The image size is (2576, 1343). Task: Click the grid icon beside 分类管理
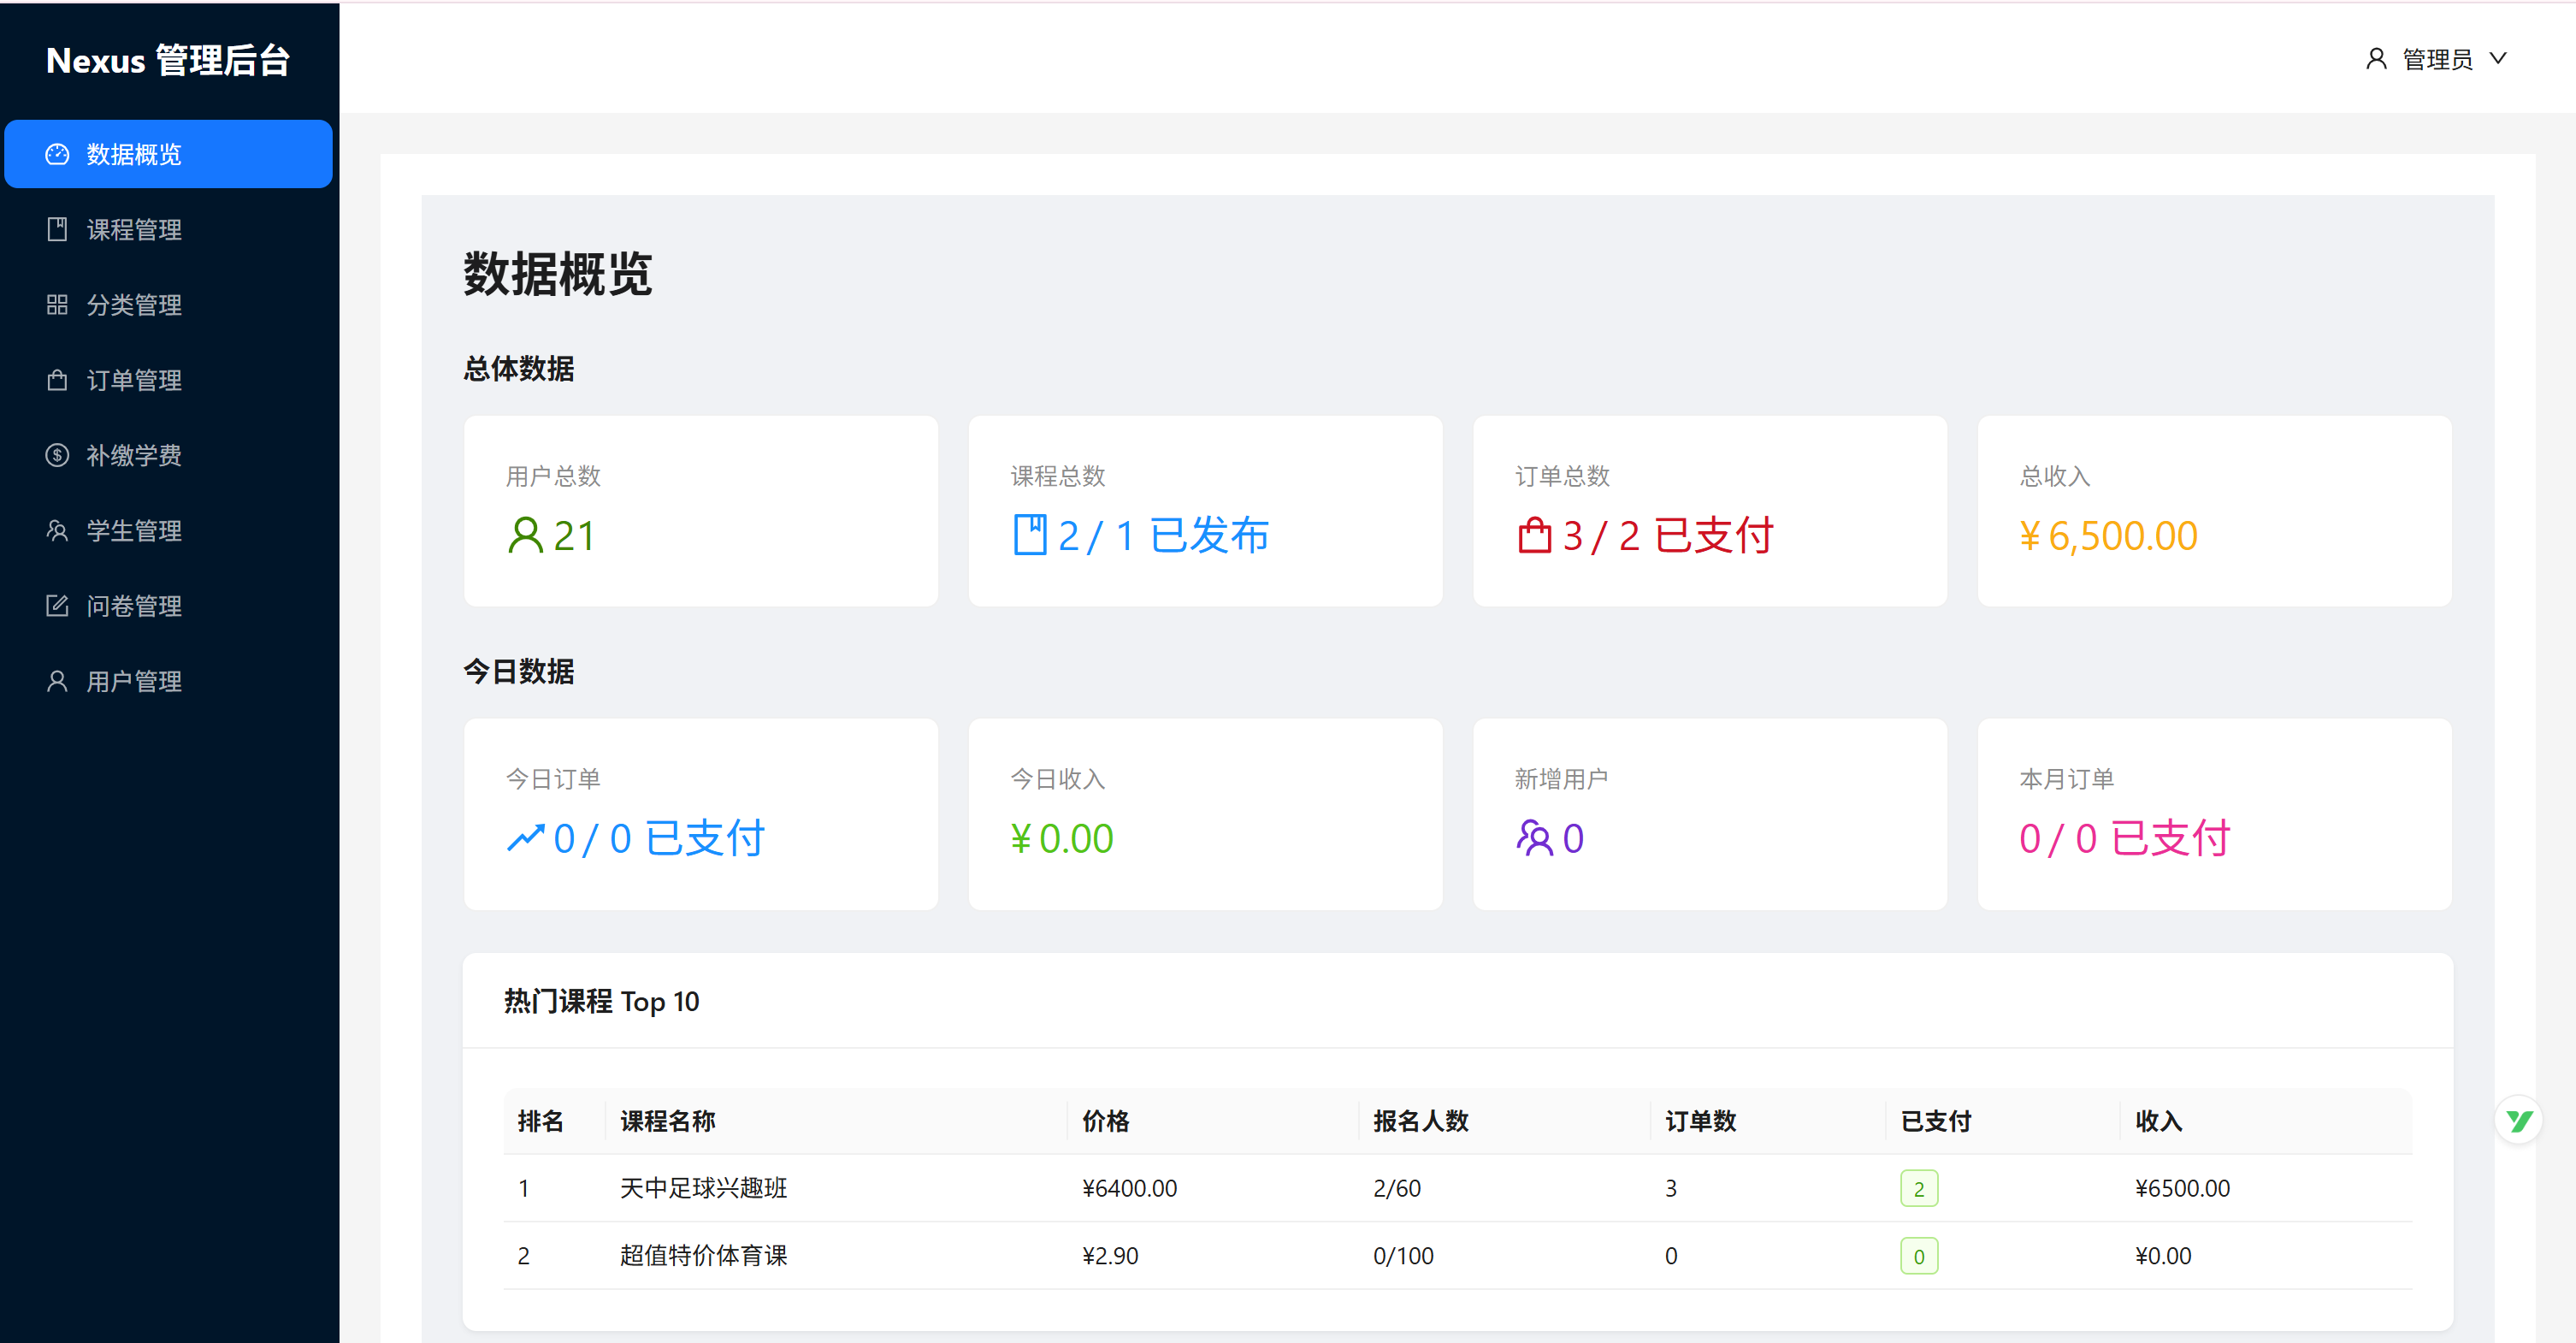(57, 304)
